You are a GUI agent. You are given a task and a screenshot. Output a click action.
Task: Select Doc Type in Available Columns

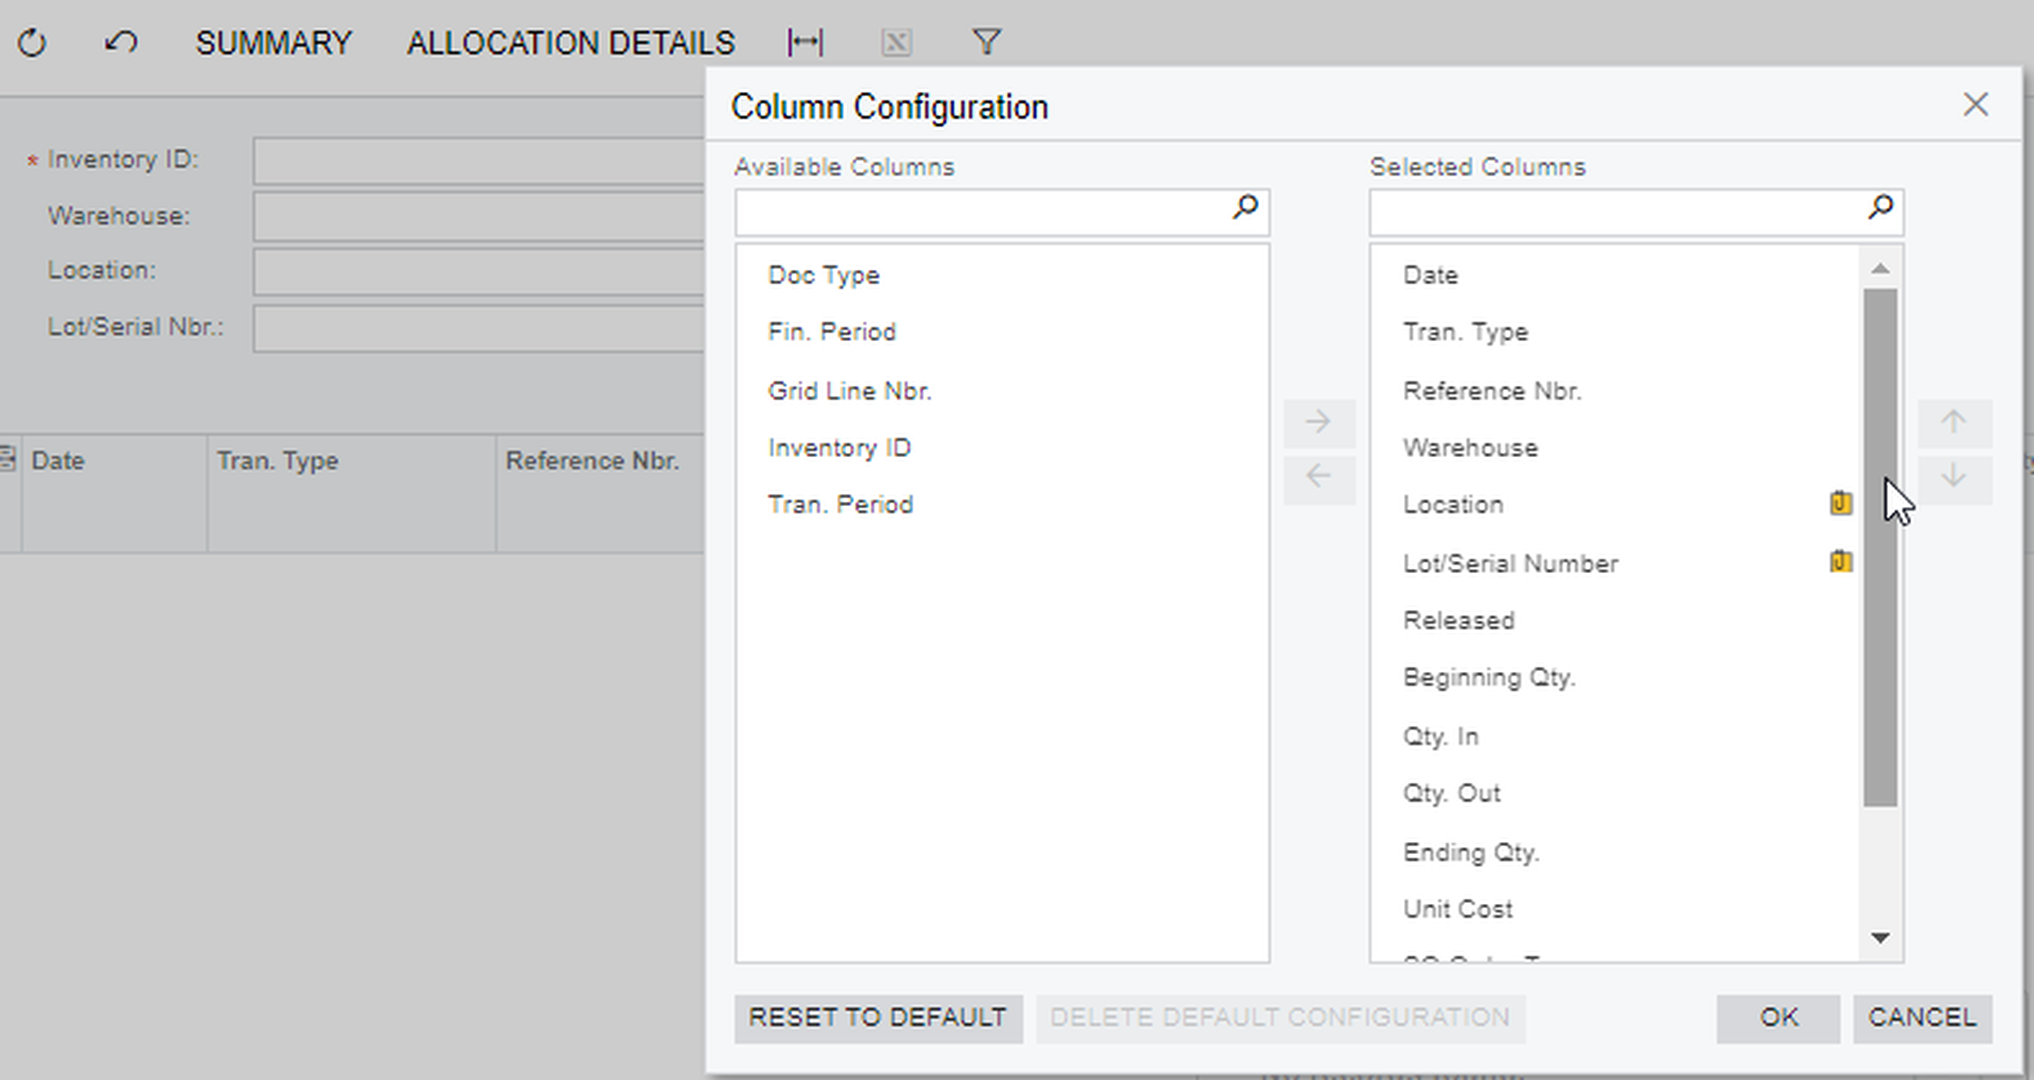823,275
